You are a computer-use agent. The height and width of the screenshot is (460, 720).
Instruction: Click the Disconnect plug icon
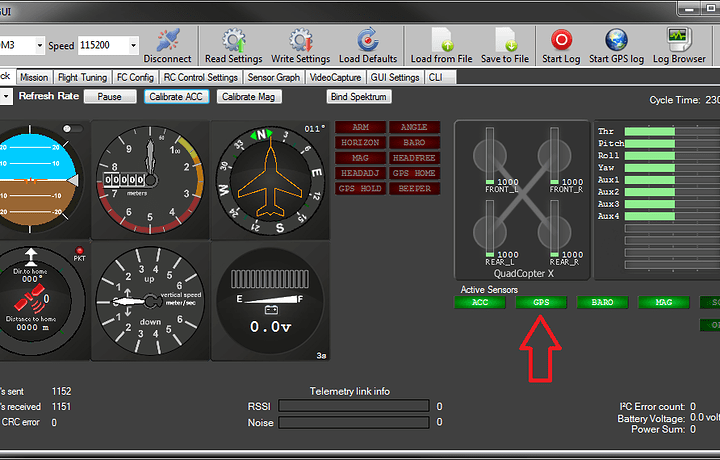coord(168,40)
